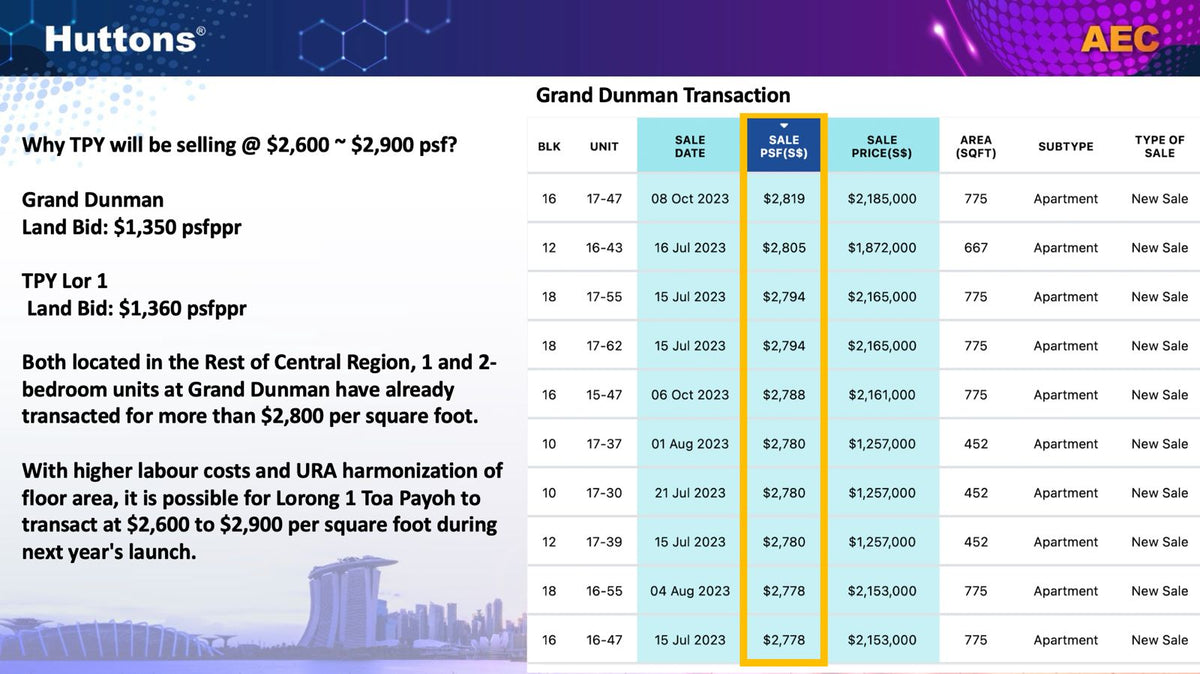This screenshot has height=674, width=1200.
Task: Sort by the AREA (SQFT) column header
Action: (x=976, y=146)
